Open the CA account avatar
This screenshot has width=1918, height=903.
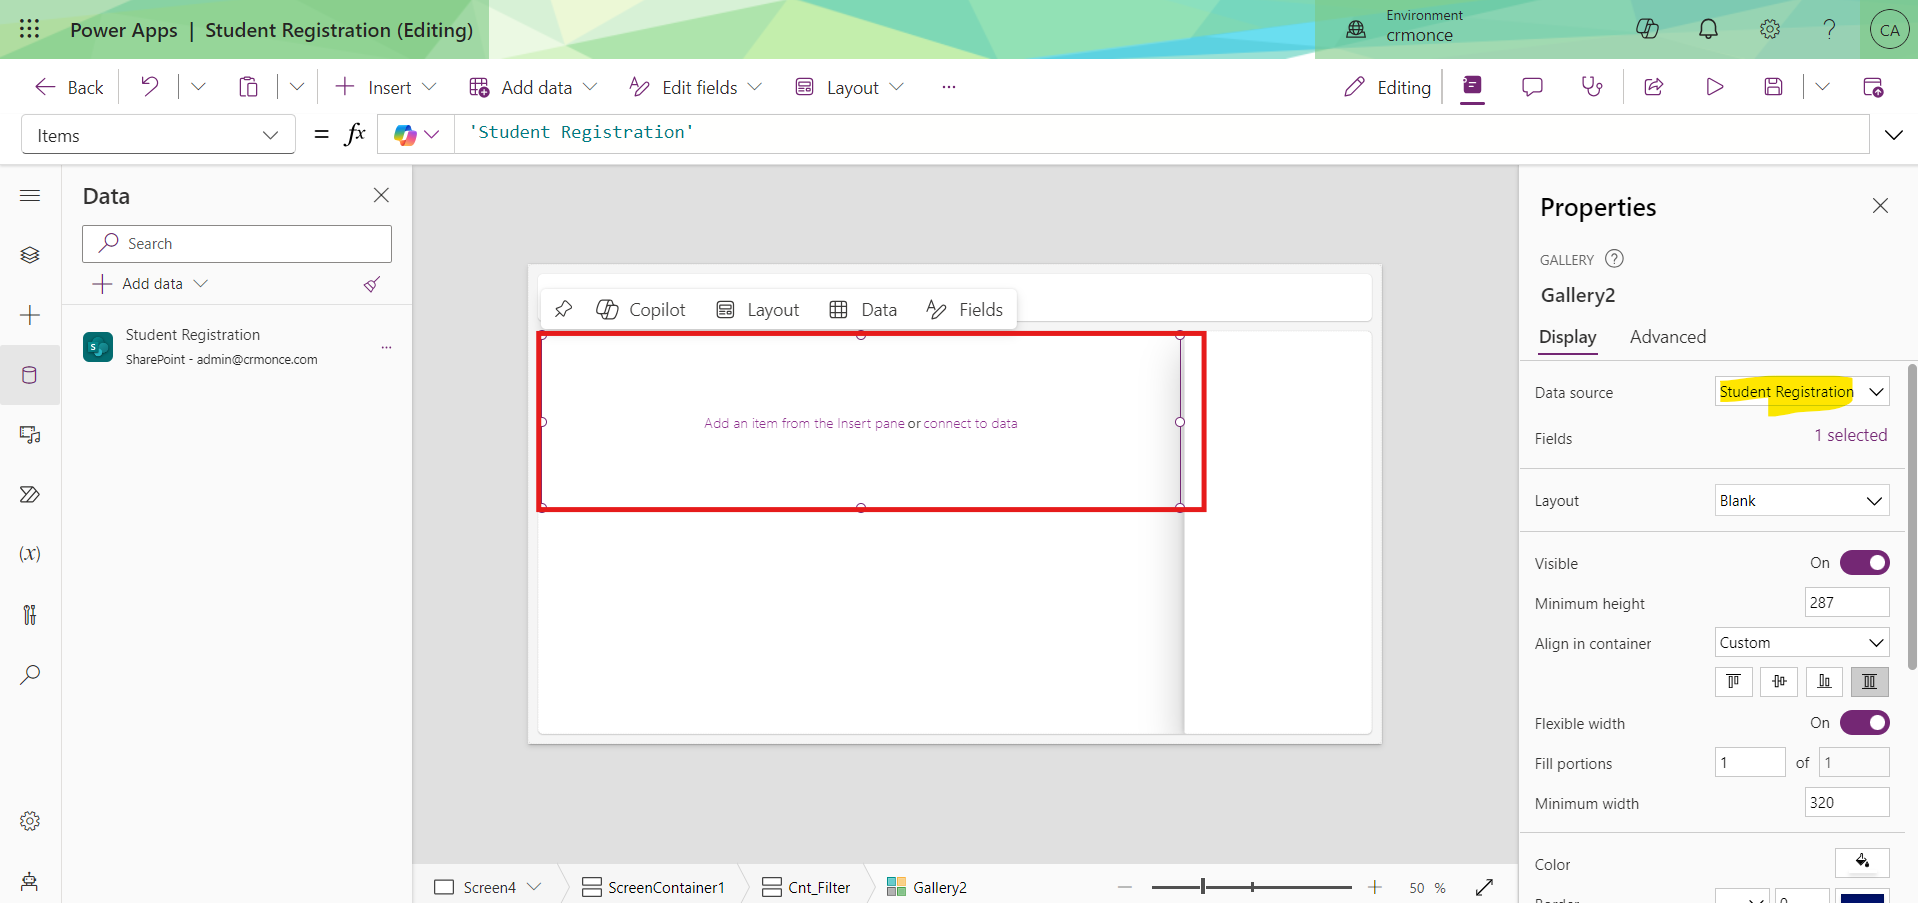pos(1889,30)
